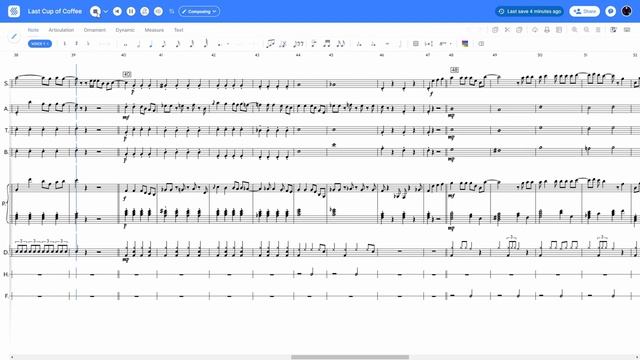Click the cut scissors icon
Screen dimensions: 640x360
(507, 30)
